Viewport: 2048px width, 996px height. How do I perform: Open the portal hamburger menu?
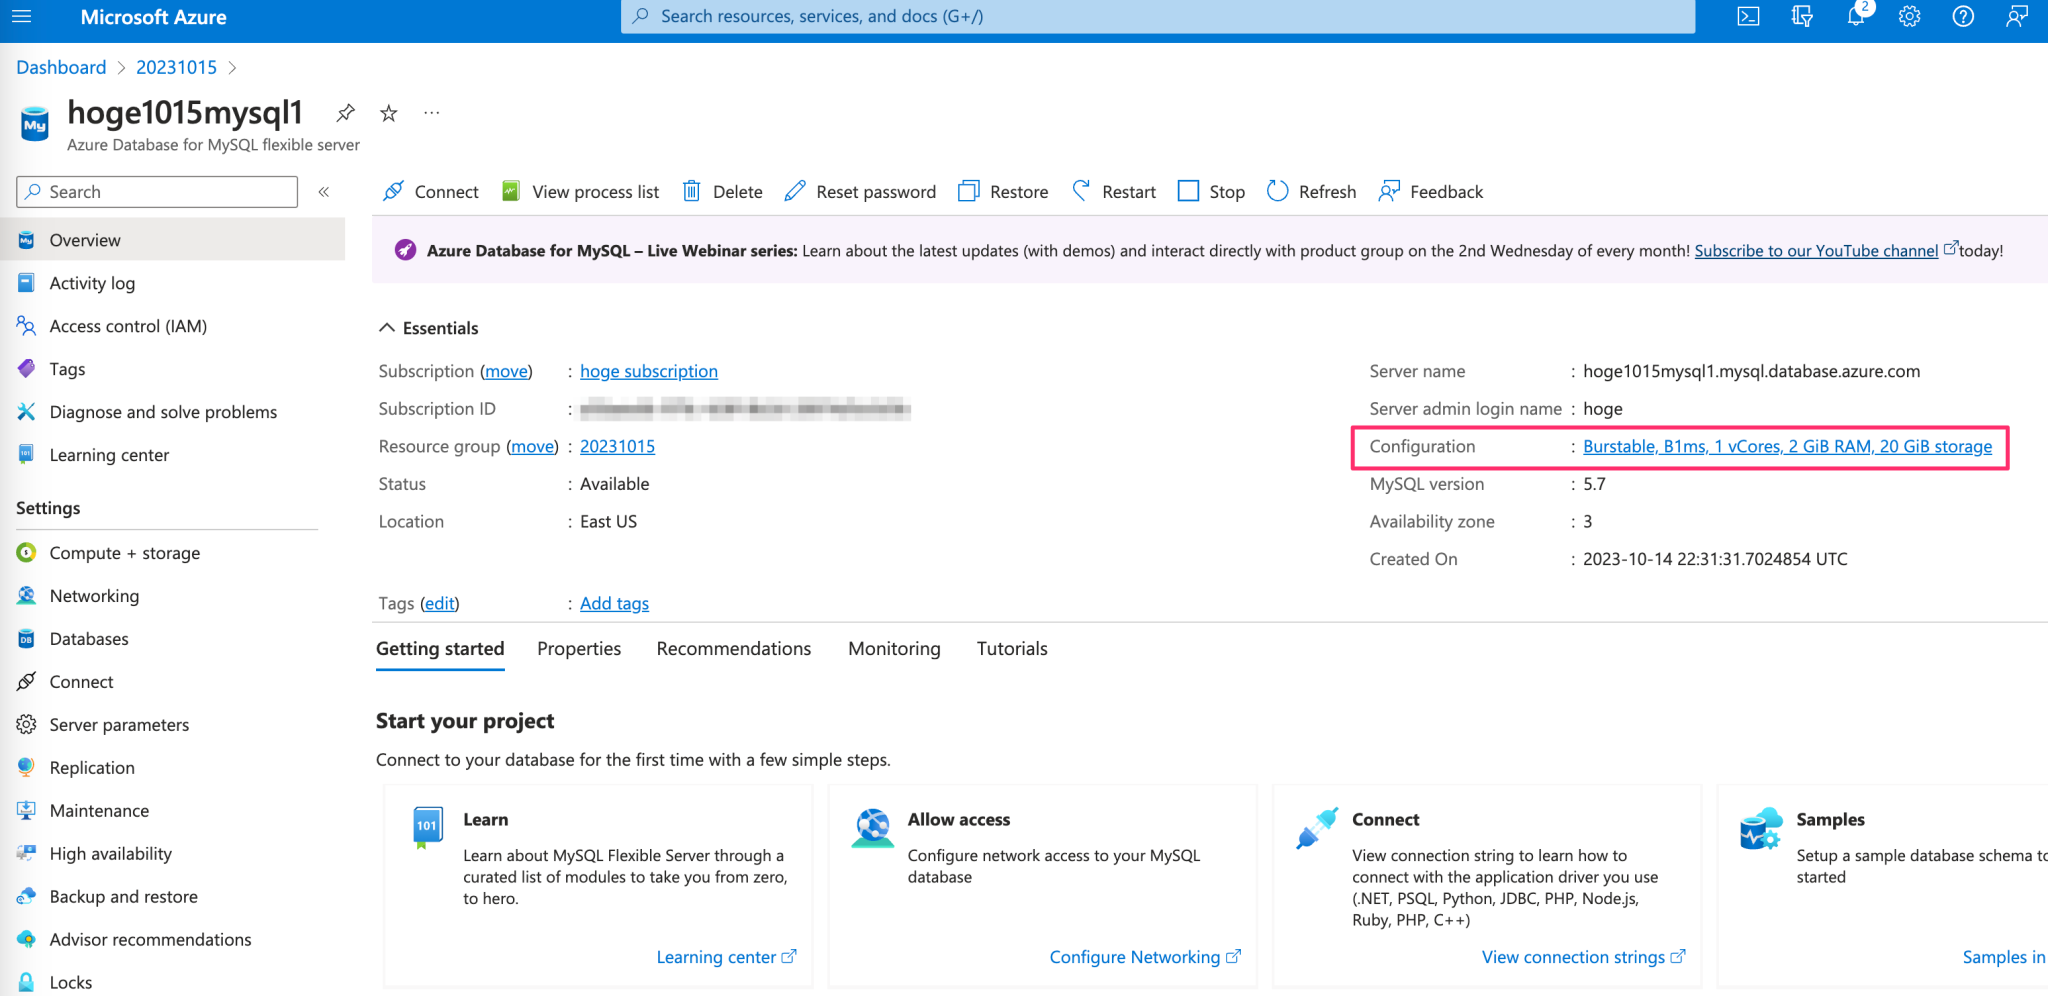tap(21, 16)
